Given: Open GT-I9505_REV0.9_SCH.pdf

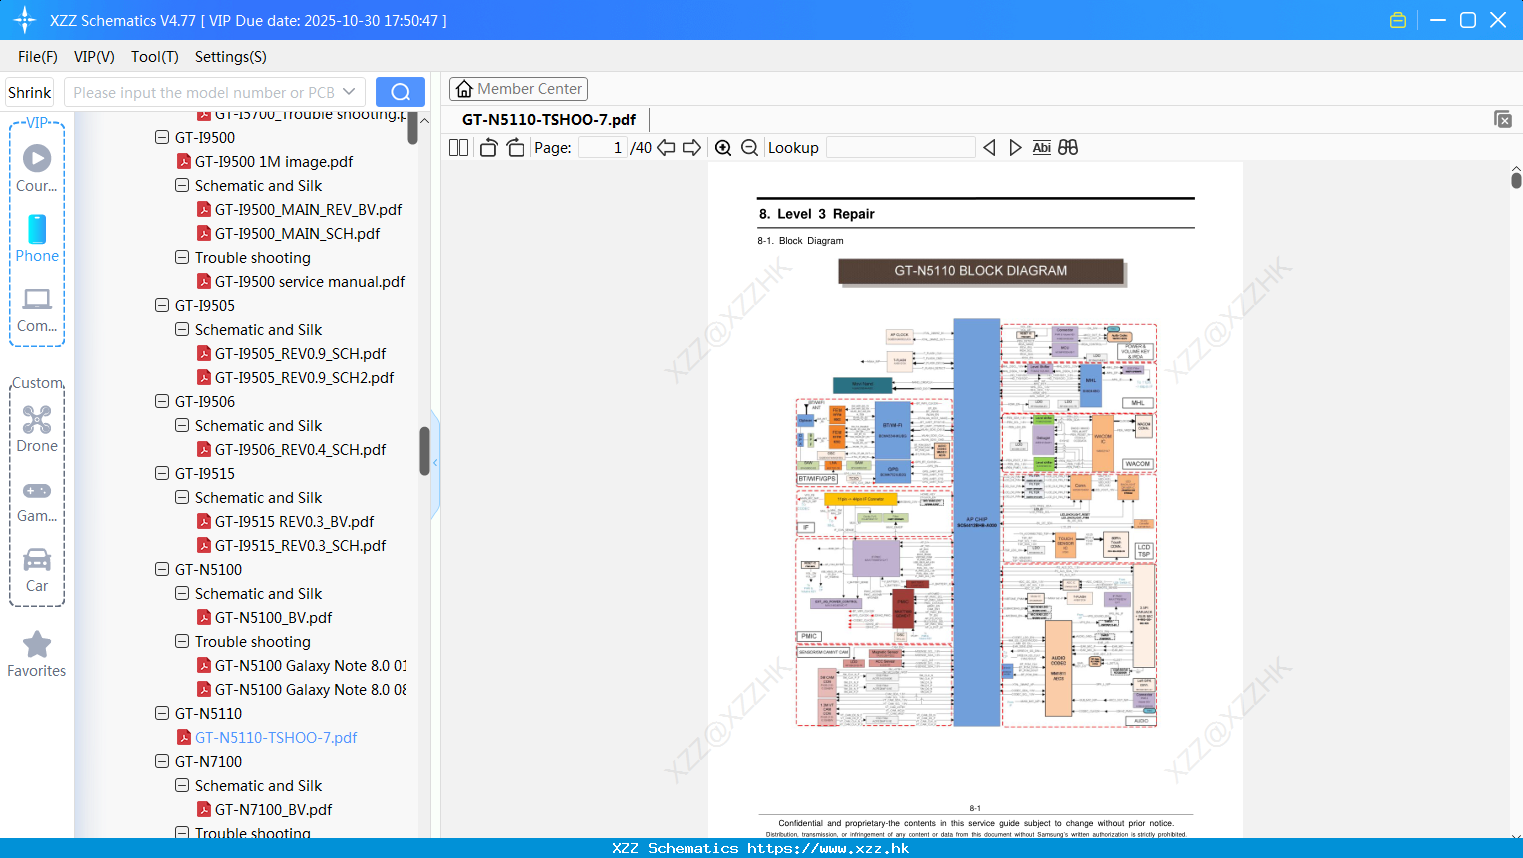Looking at the screenshot, I should [x=300, y=353].
